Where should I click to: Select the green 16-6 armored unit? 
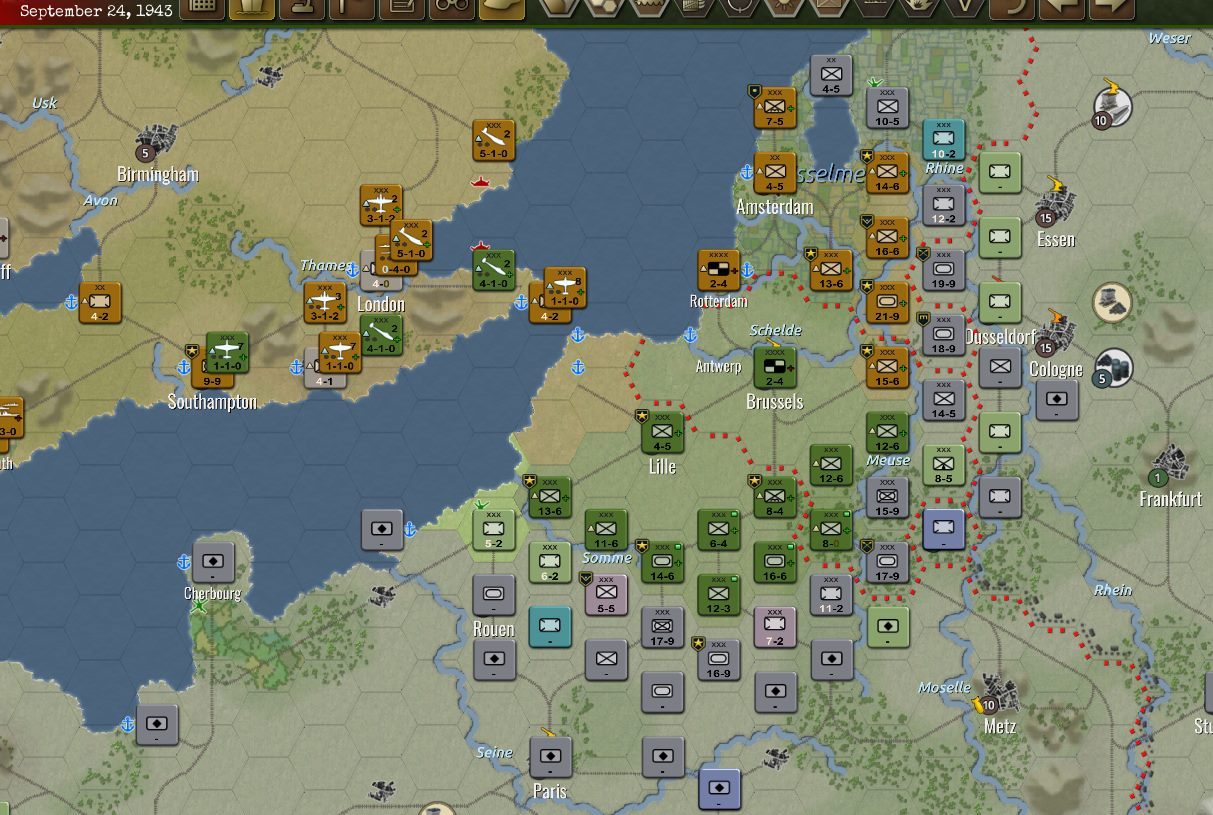tap(775, 562)
